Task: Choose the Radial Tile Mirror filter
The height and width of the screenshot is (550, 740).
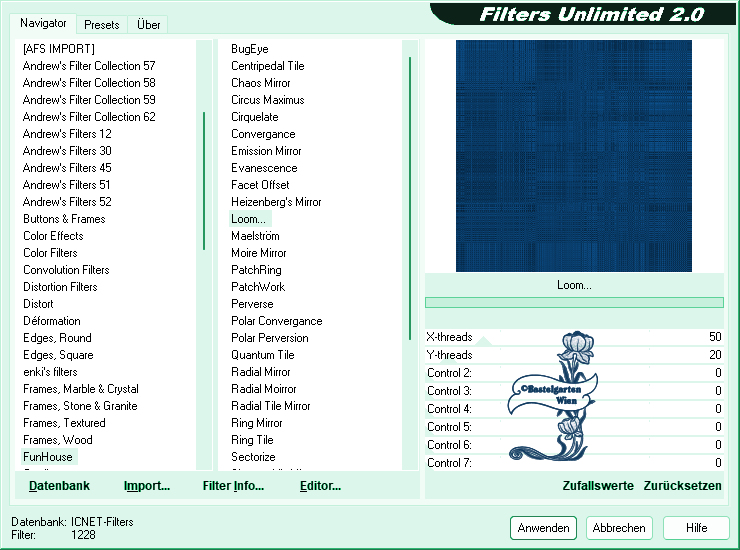Action: (270, 406)
